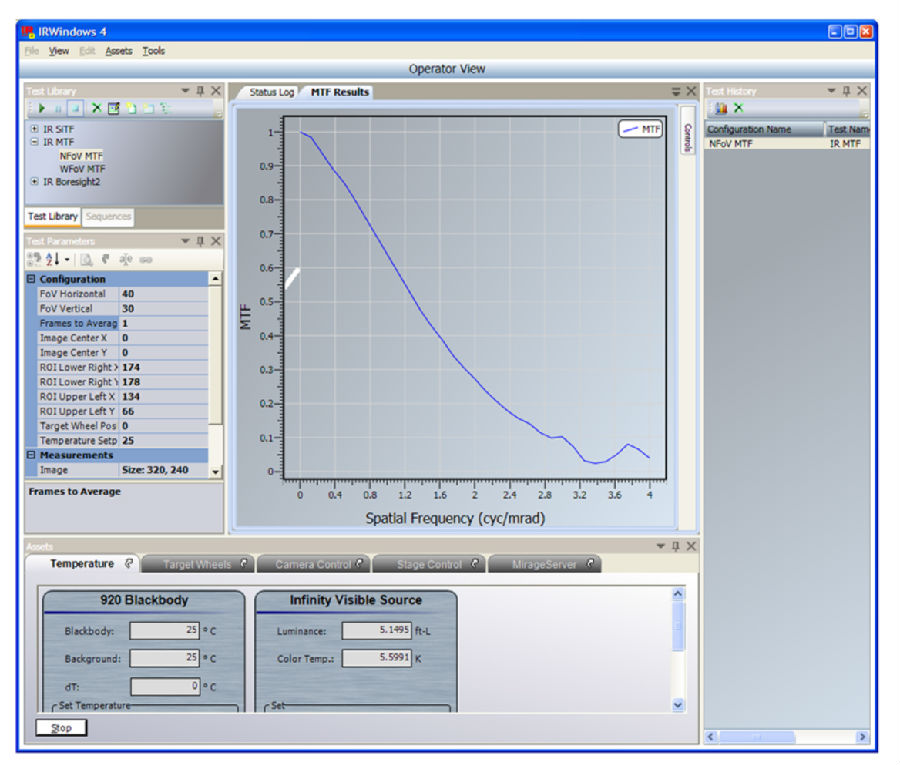900x765 pixels.
Task: Click the bar chart icon in Test History toolbar
Action: tap(721, 108)
